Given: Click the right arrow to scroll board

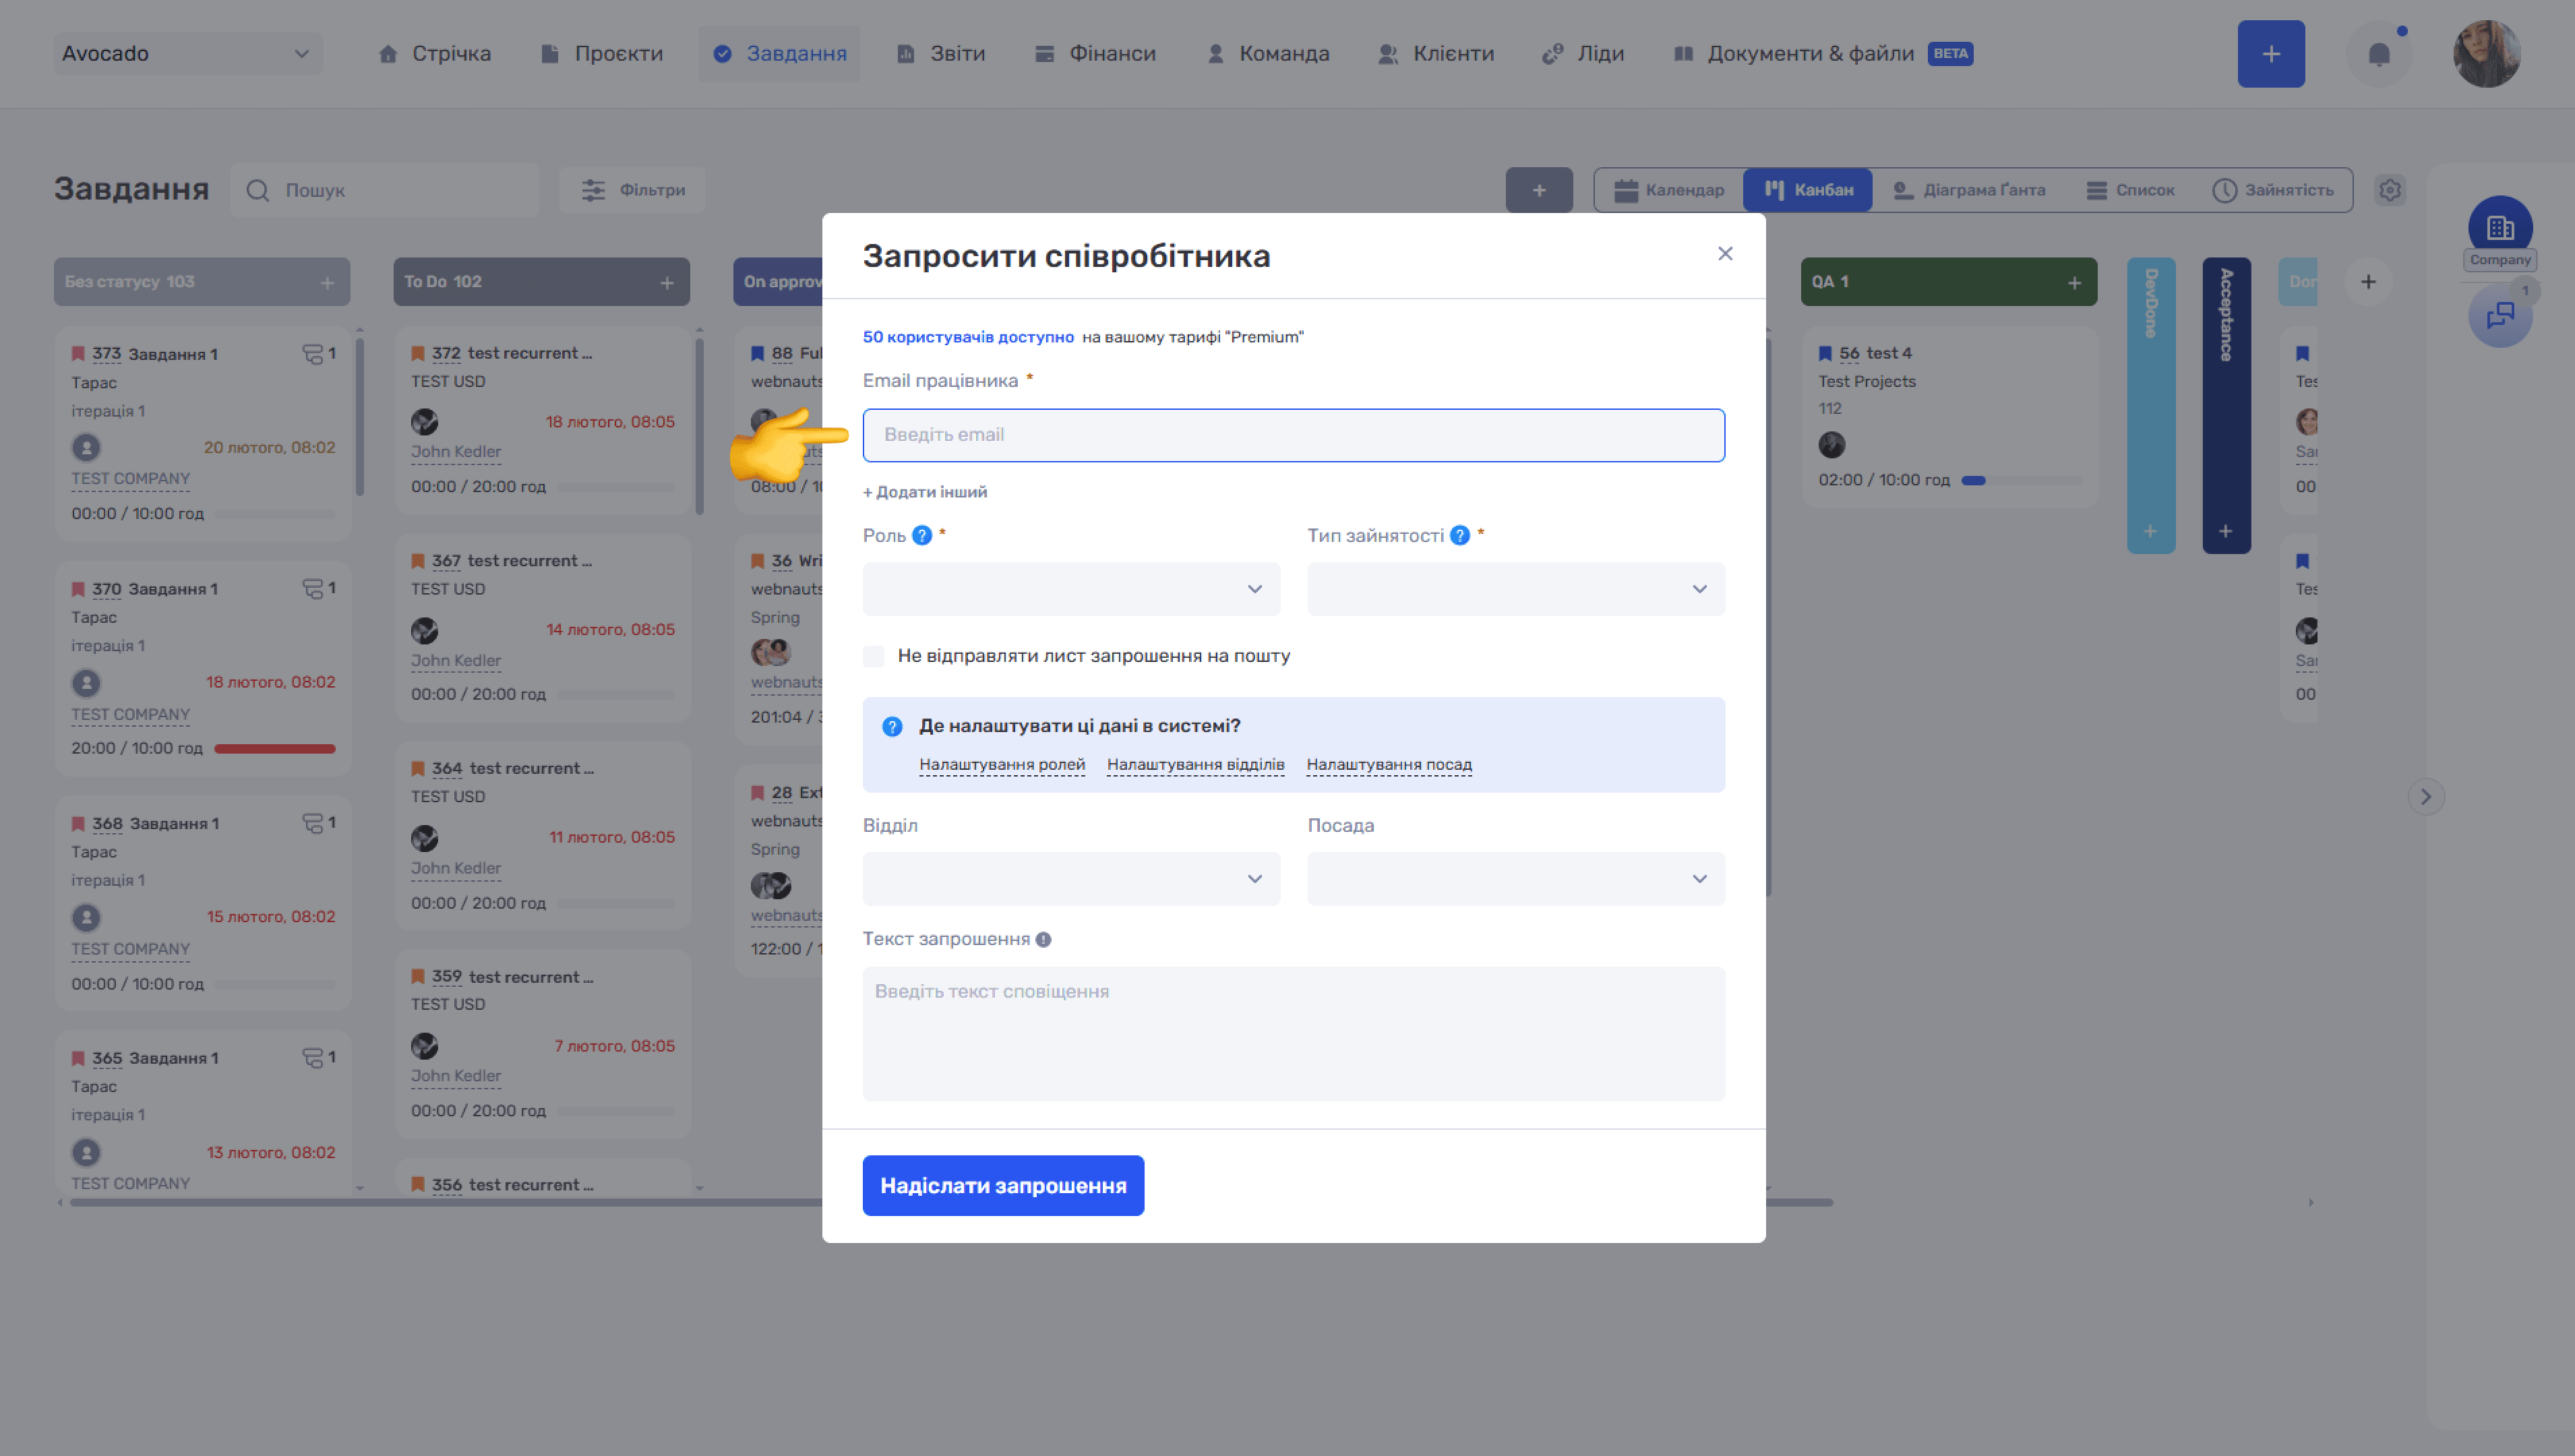Looking at the screenshot, I should pyautogui.click(x=2425, y=797).
